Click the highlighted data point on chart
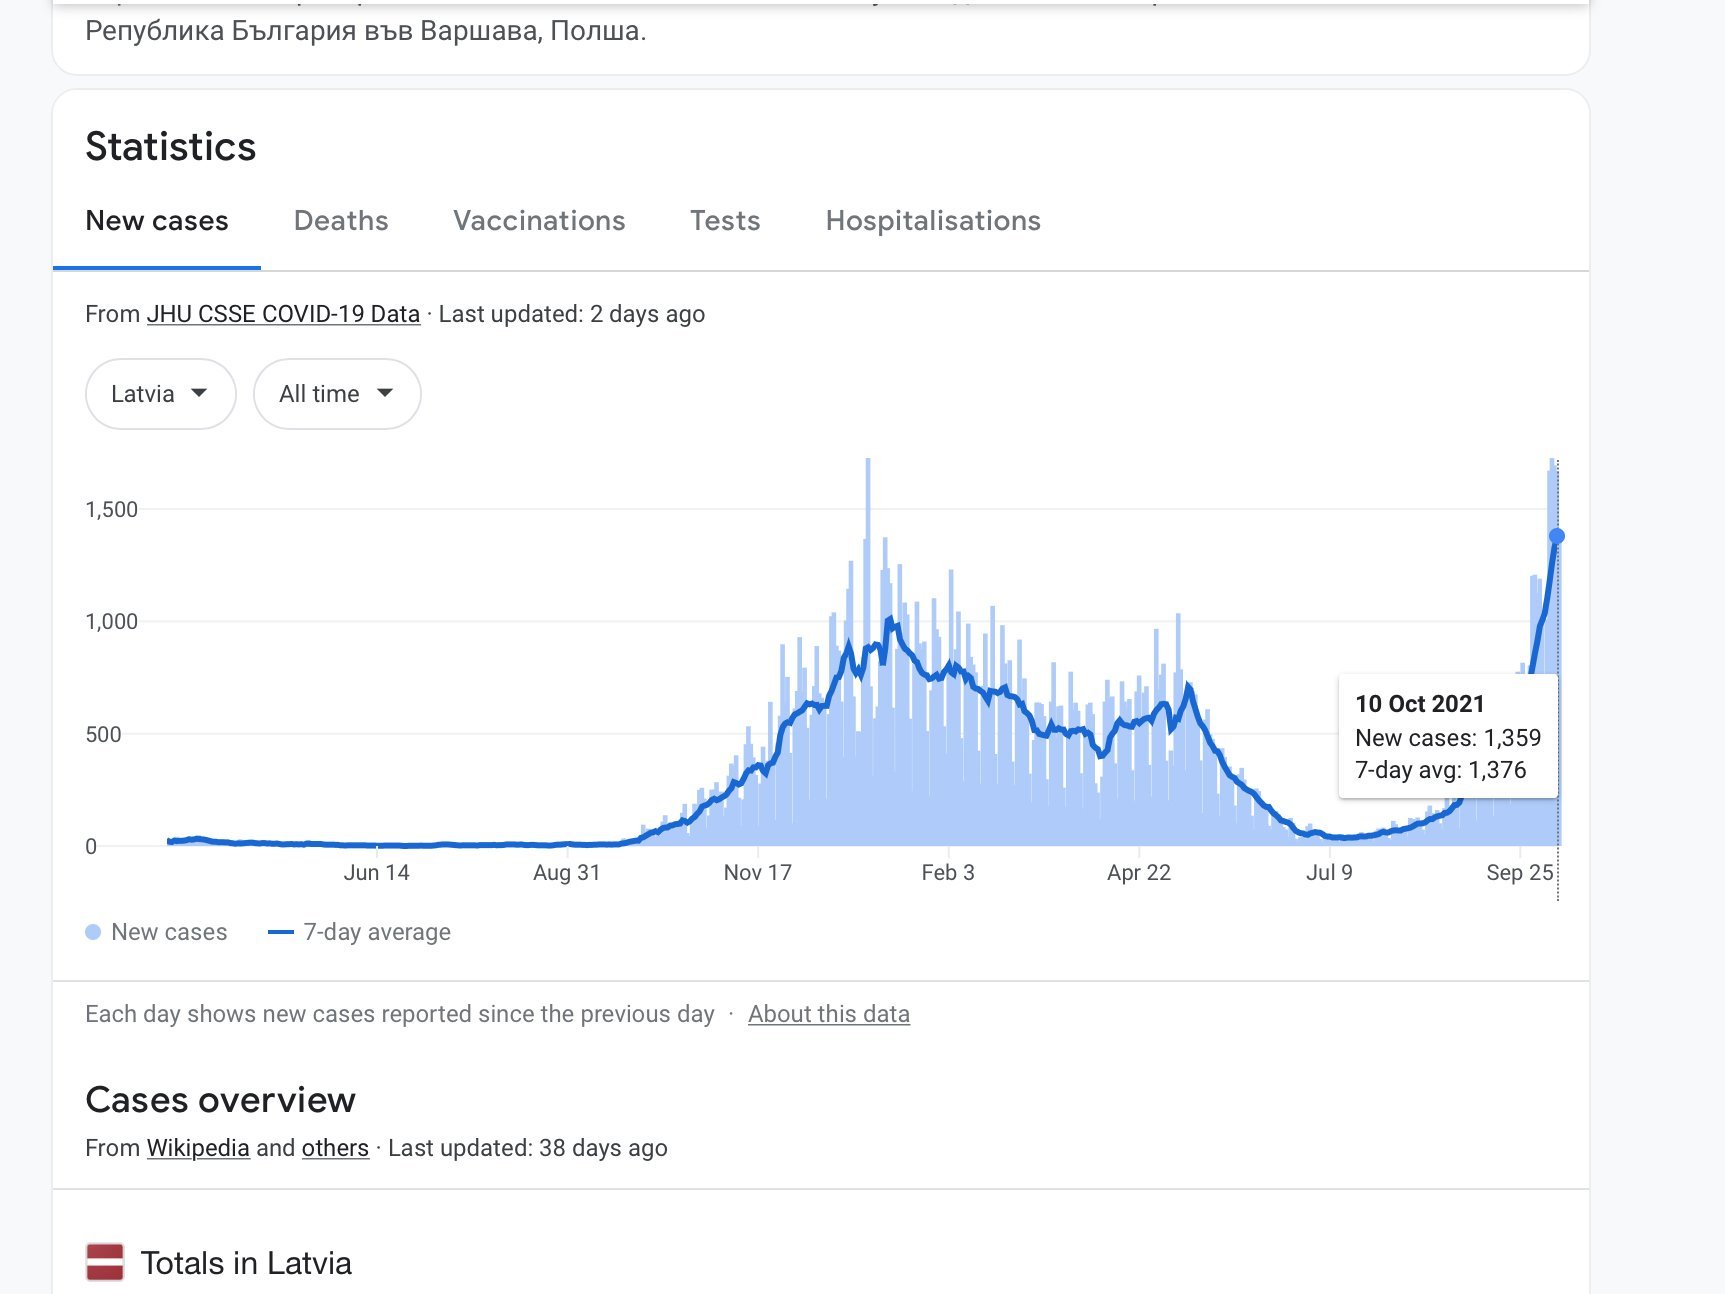The image size is (1725, 1294). (x=1557, y=537)
